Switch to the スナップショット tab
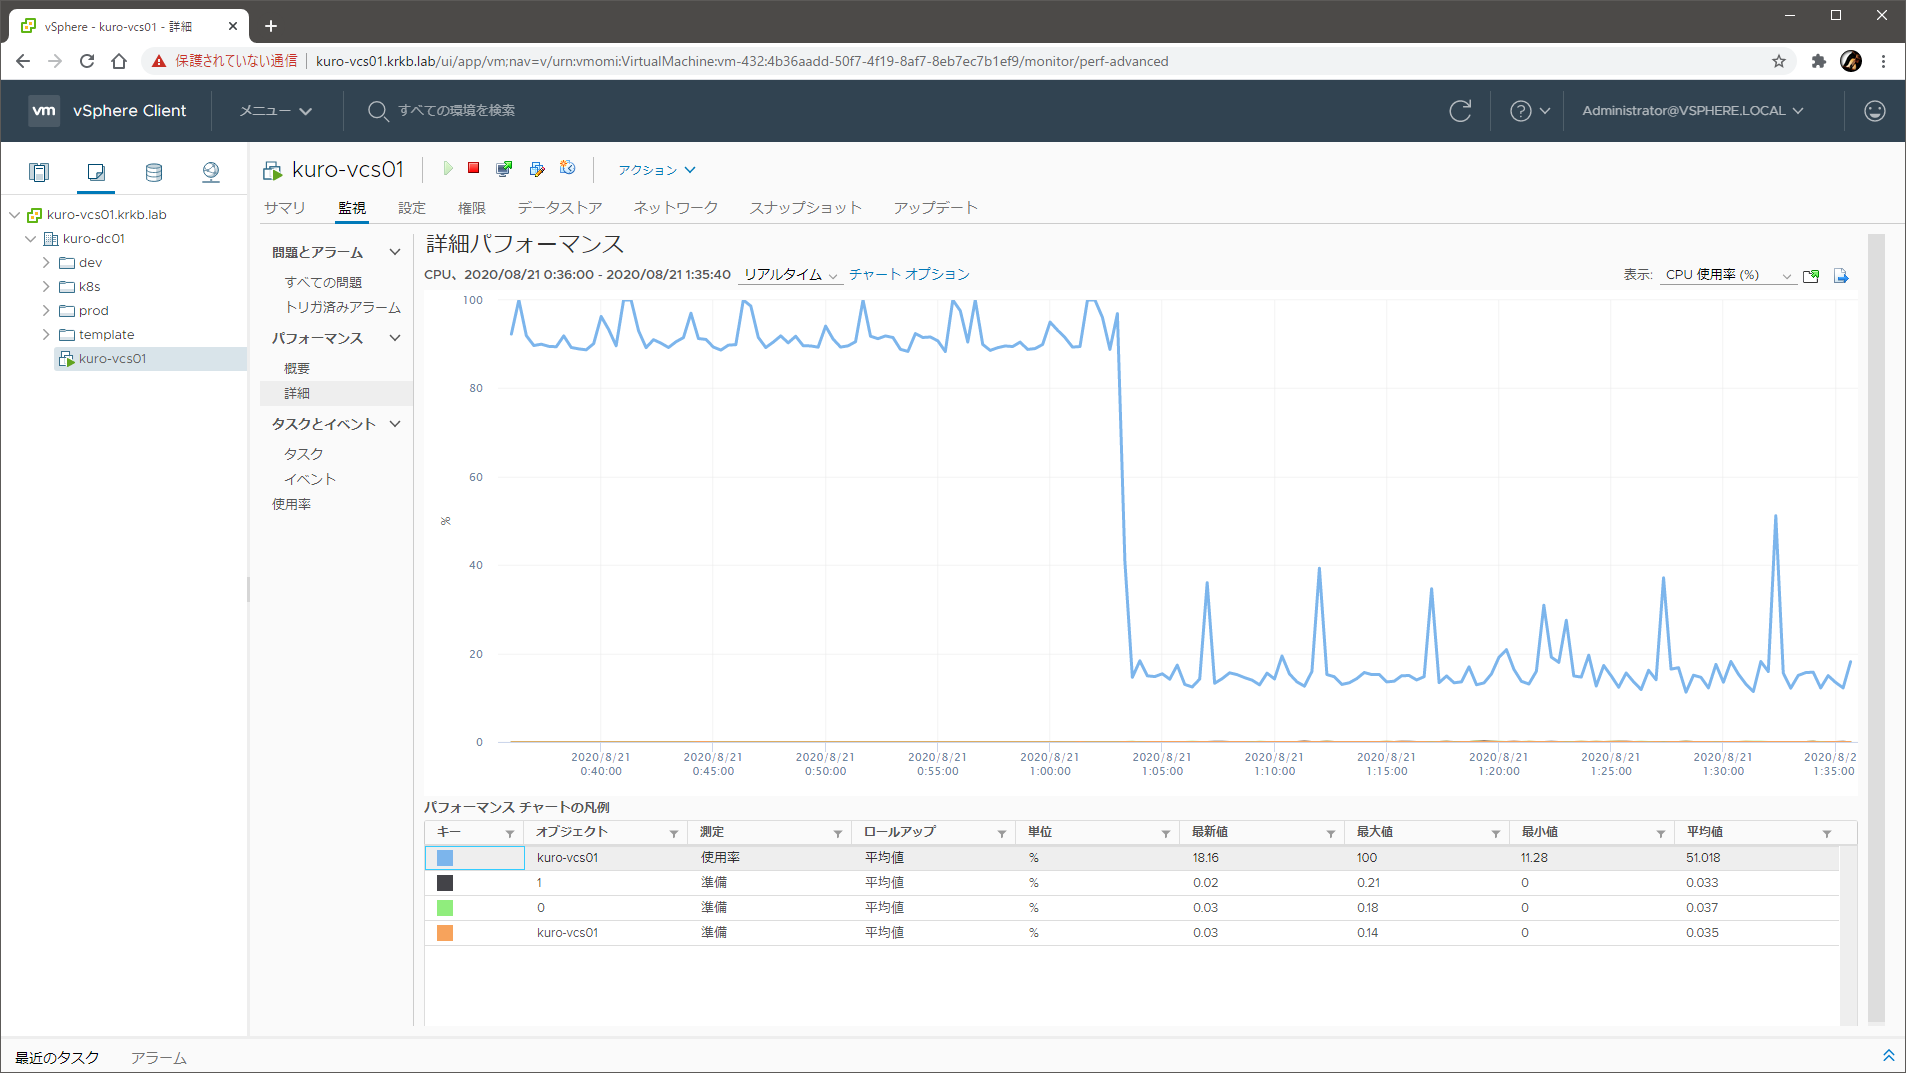 805,208
